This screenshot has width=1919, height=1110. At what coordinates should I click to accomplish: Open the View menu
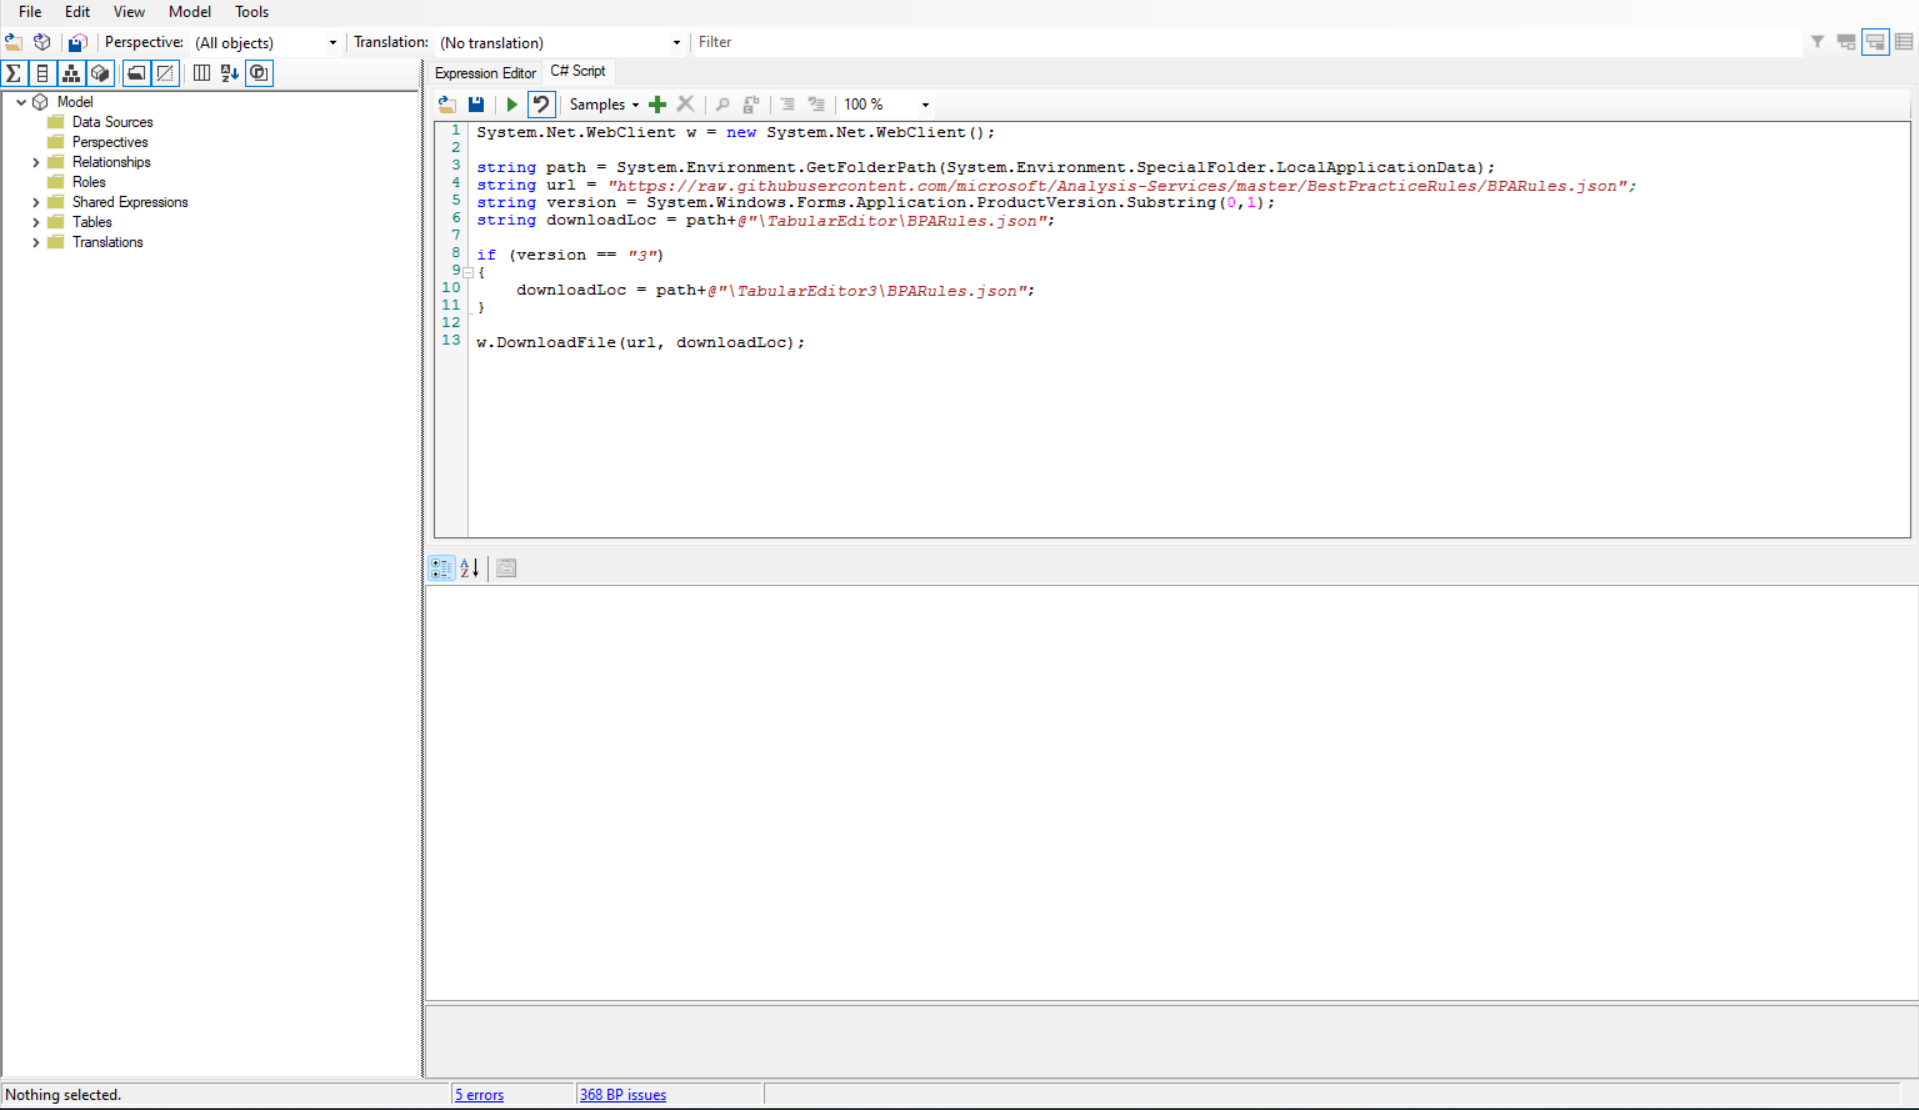[128, 12]
